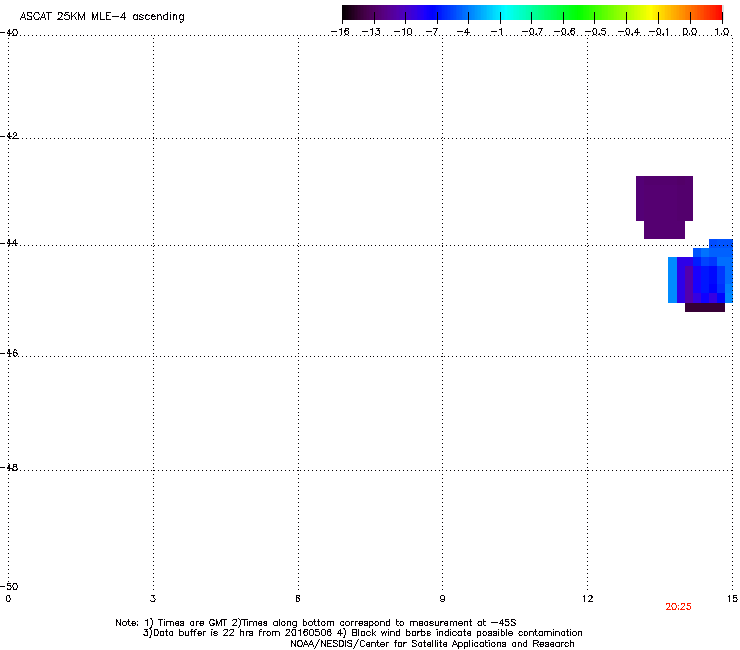This screenshot has height=650, width=740.
Task: Click the -0.1 color scale label
Action: click(659, 32)
